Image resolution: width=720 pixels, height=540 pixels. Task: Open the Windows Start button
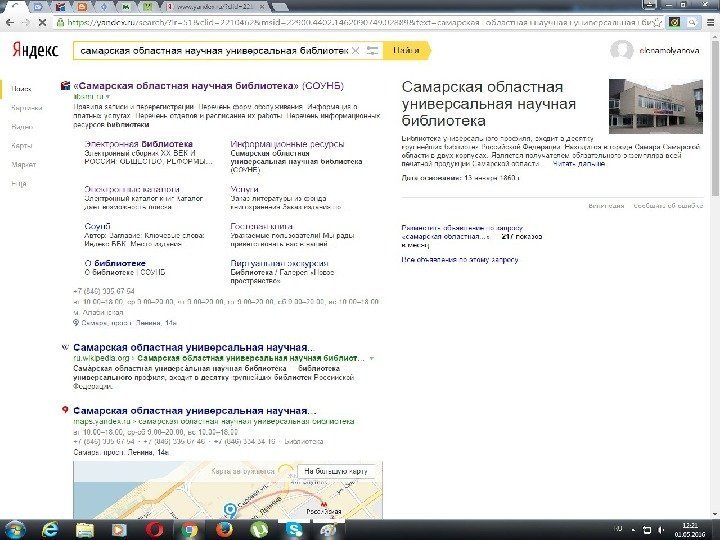14,530
